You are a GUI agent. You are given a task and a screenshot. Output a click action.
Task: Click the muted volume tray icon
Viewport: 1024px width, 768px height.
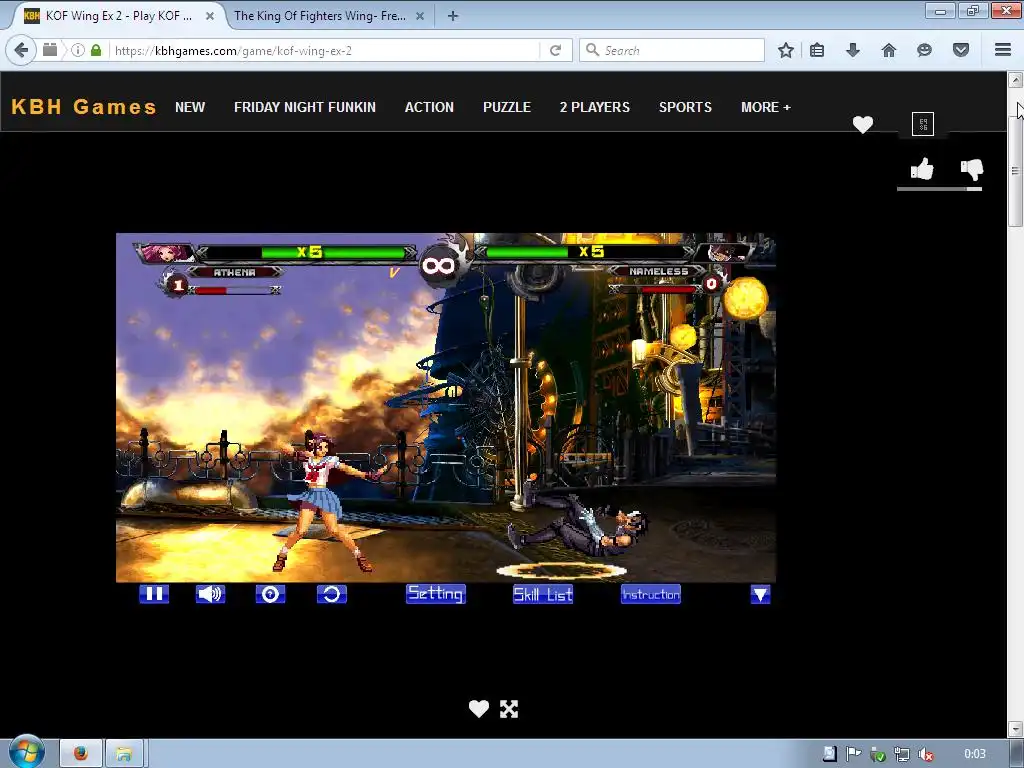coord(925,754)
